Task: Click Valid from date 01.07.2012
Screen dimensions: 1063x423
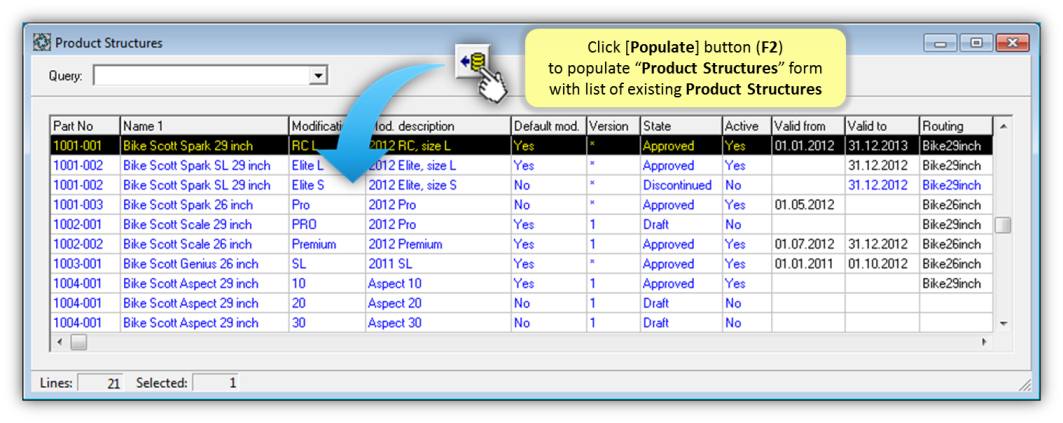Action: click(808, 244)
